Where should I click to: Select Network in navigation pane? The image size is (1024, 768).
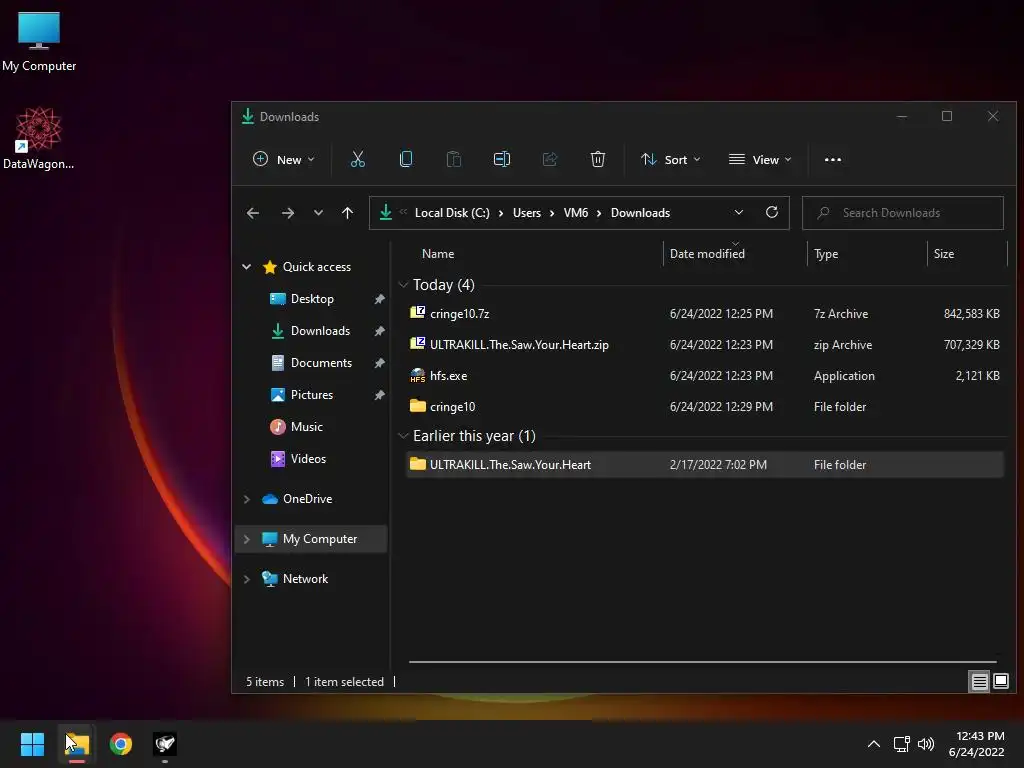click(305, 579)
